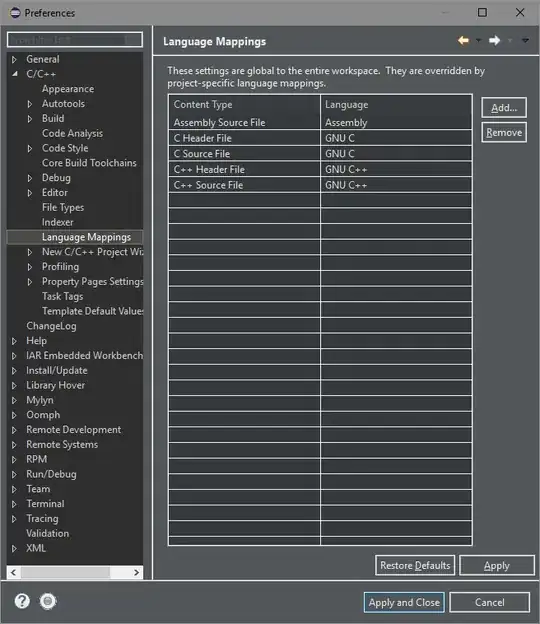Screen dimensions: 540x624
Task: Click the back navigation arrow icon
Action: 463,41
